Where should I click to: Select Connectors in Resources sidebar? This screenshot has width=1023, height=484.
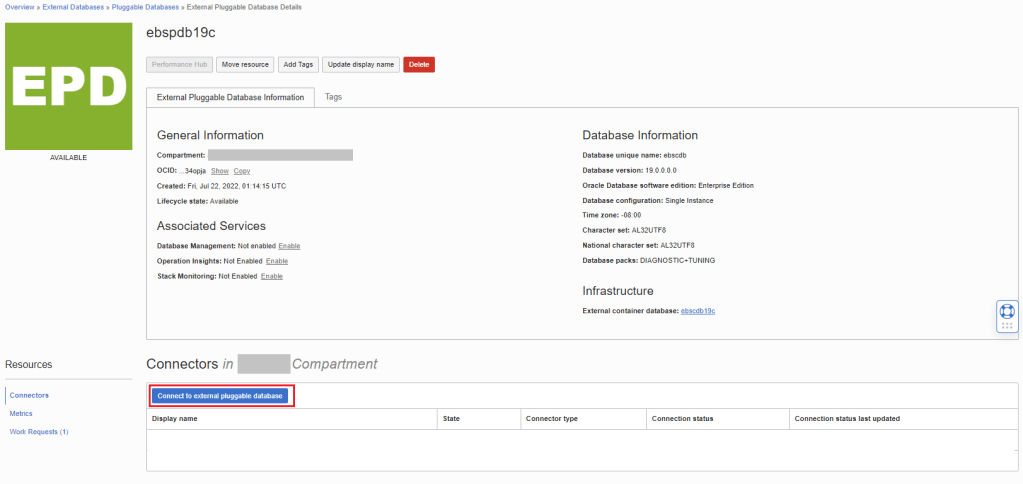click(29, 395)
